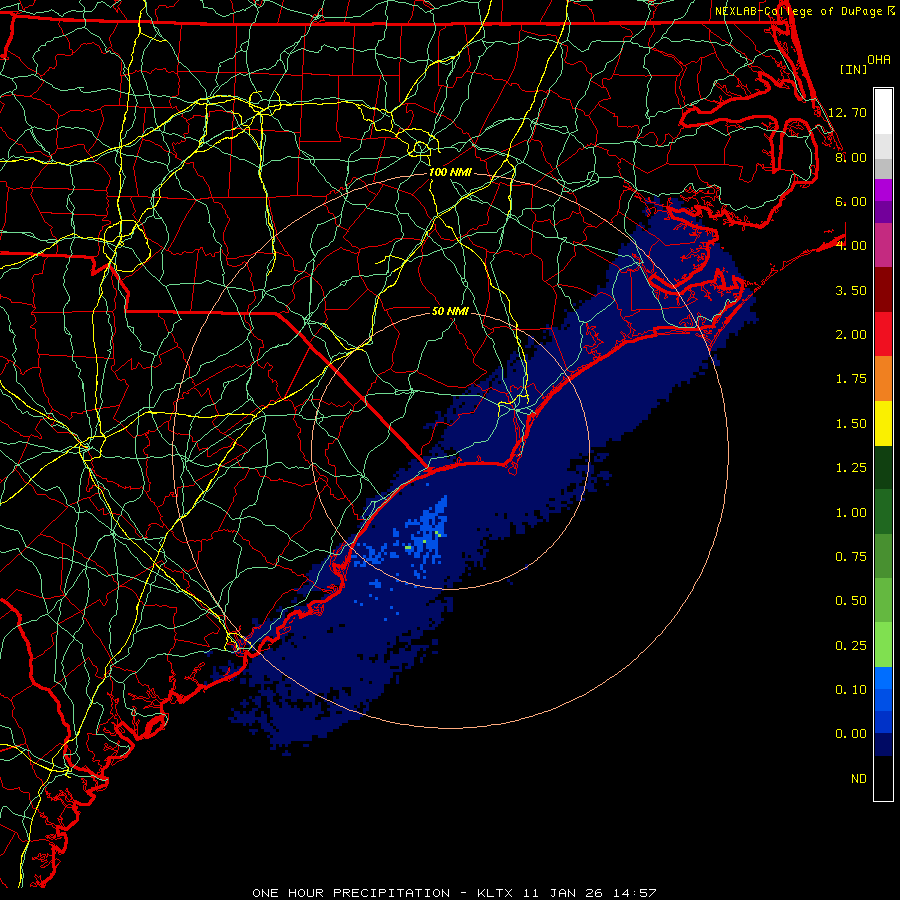Click the "14:57" timestamp text
This screenshot has width=900, height=900.
636,893
